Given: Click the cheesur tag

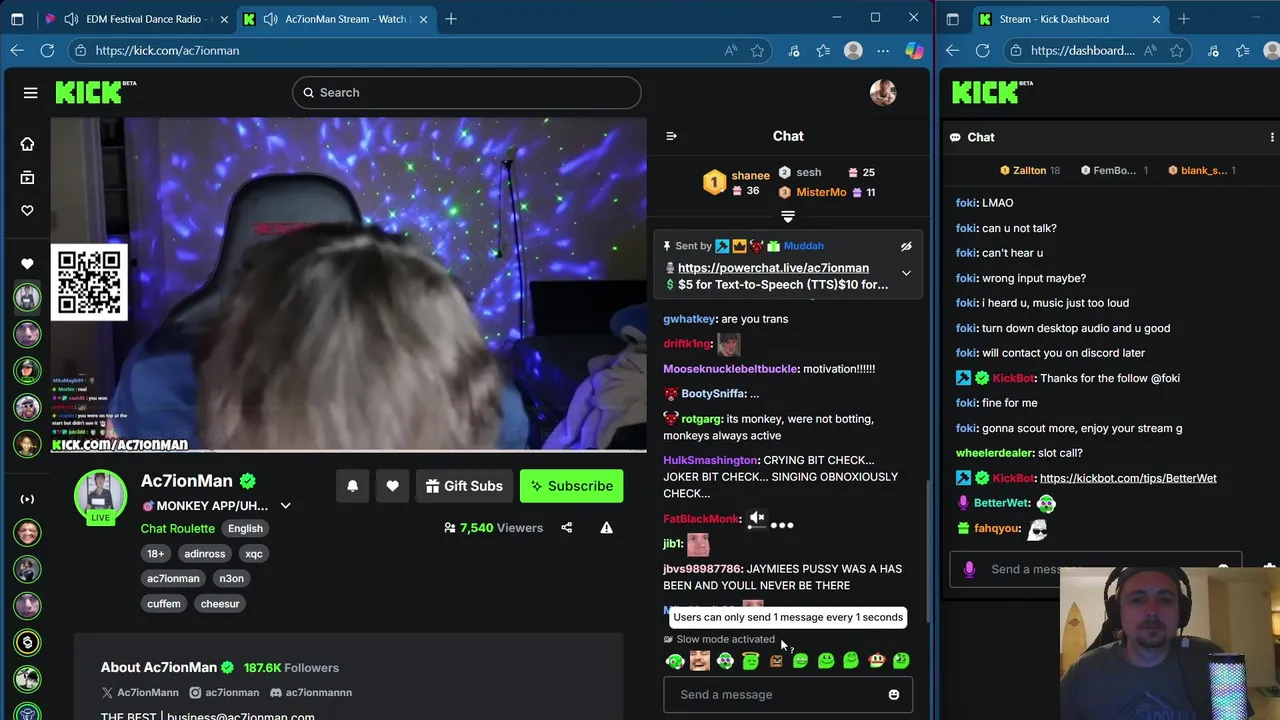Looking at the screenshot, I should pos(220,603).
